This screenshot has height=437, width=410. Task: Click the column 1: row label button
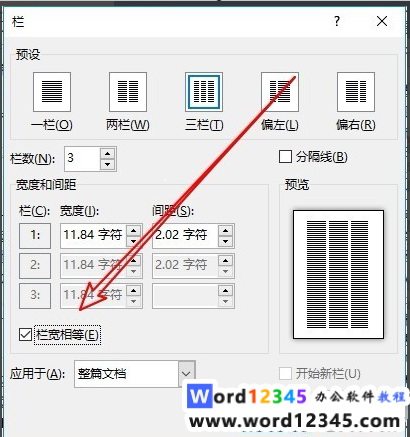coord(35,236)
